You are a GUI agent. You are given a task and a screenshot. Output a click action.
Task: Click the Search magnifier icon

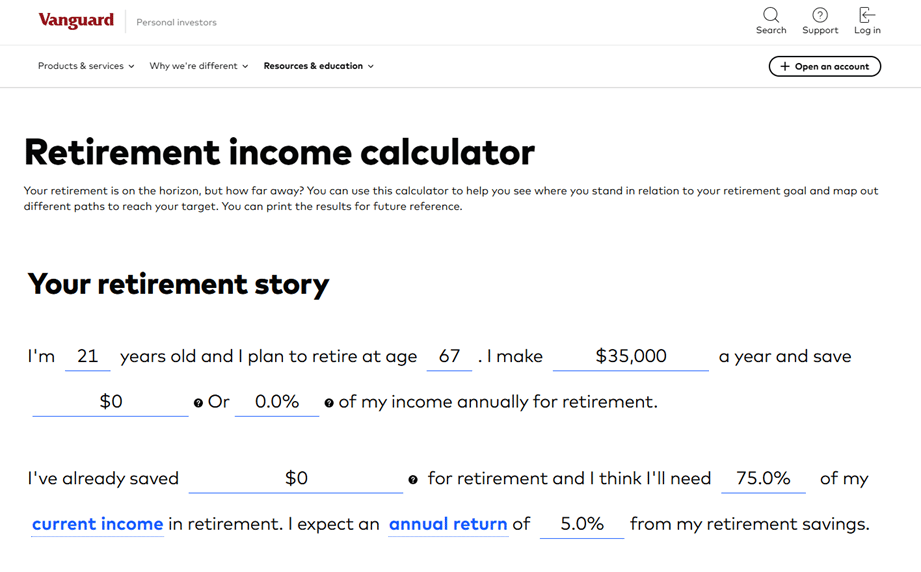click(770, 15)
